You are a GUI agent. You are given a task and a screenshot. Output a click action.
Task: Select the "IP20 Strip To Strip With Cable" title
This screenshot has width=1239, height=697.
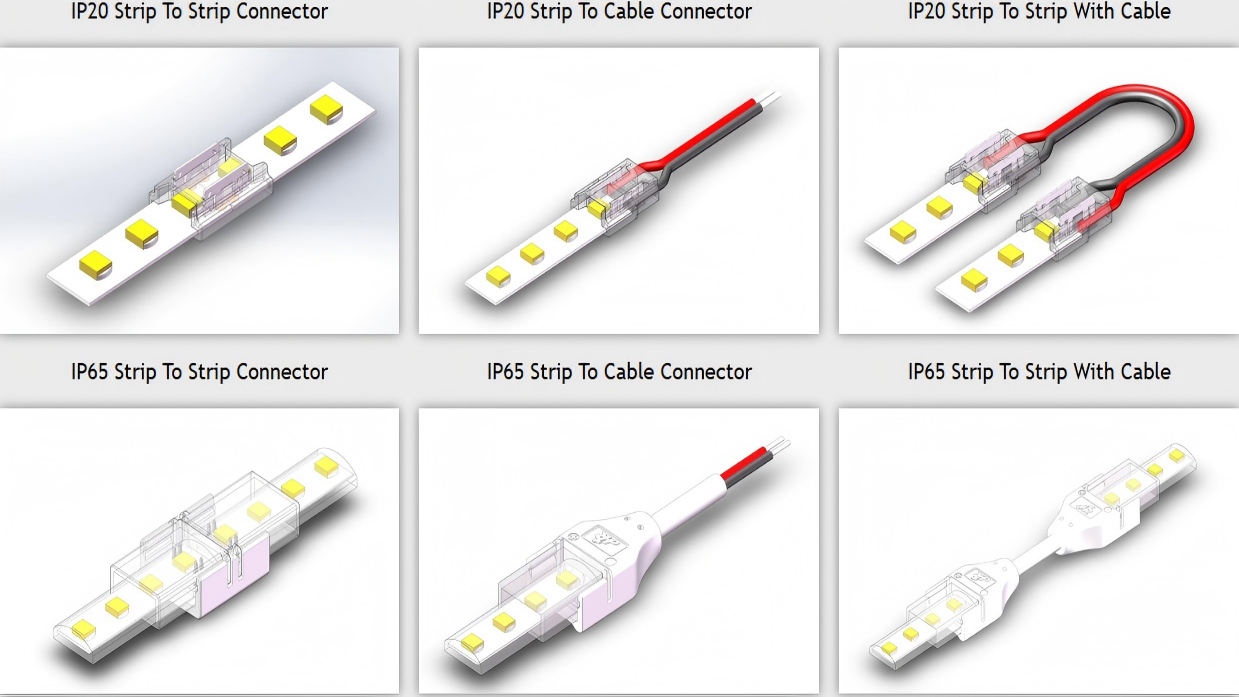(1039, 12)
